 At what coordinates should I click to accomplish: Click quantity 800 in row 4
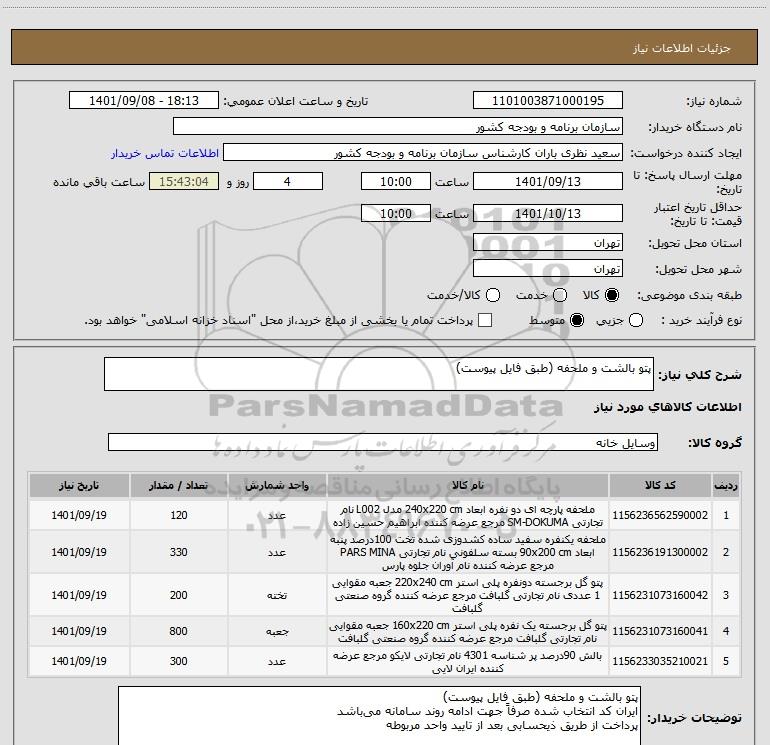click(179, 631)
